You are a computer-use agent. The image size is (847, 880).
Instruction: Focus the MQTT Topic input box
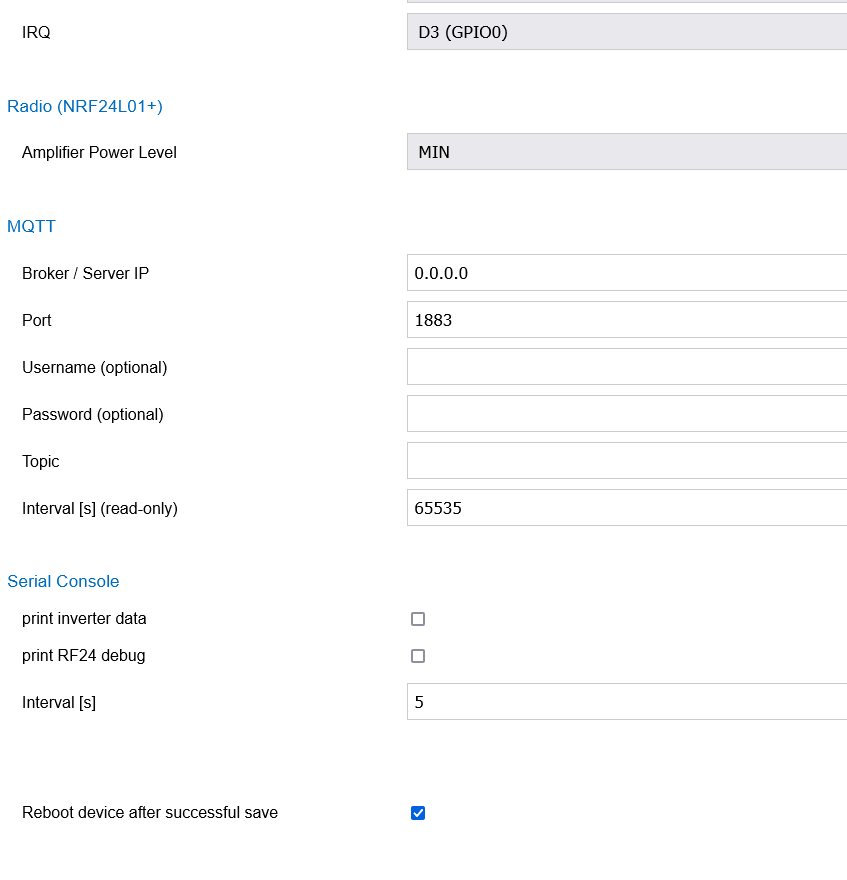(626, 461)
